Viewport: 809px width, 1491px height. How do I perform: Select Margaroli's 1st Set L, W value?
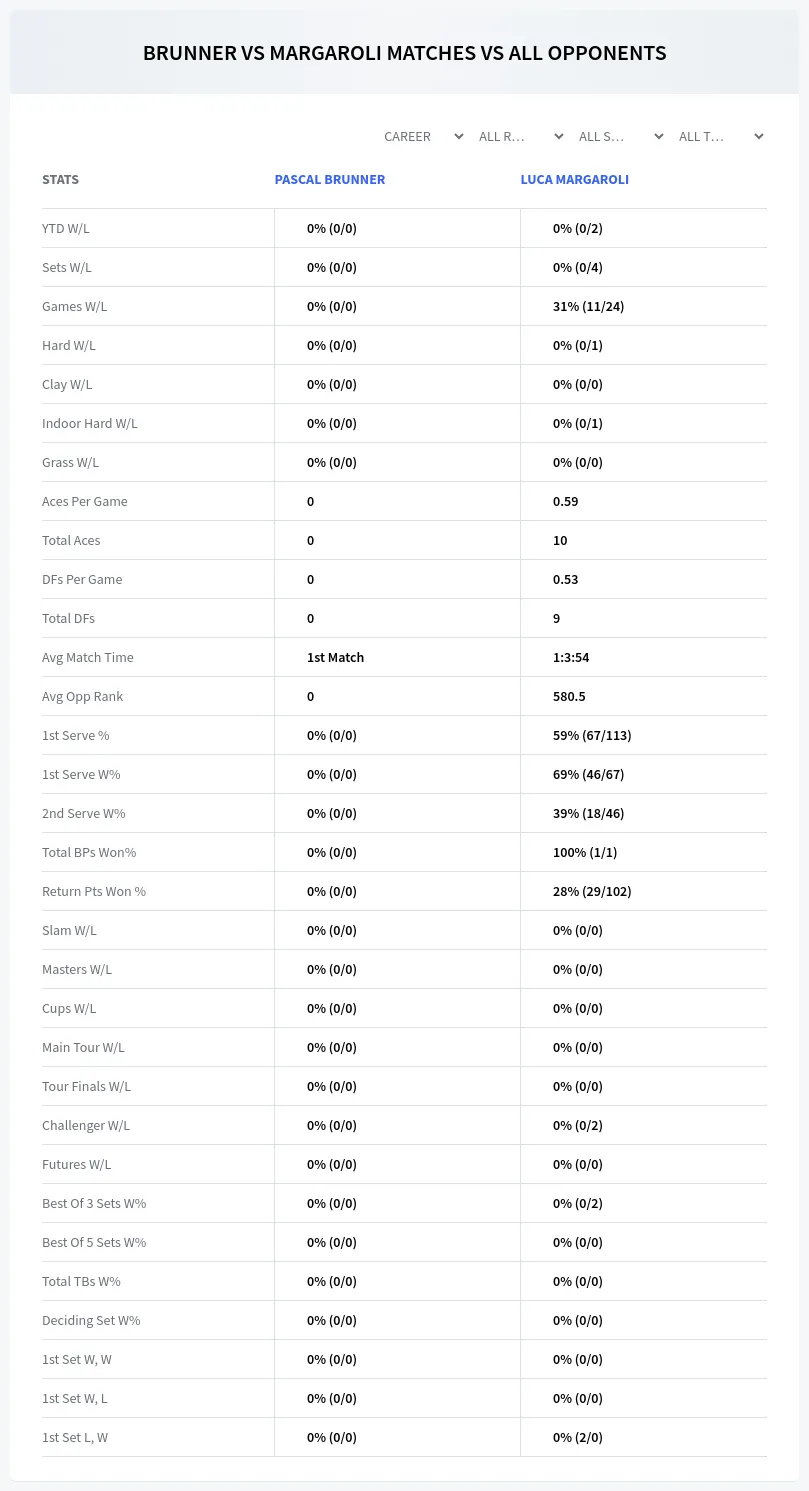tap(578, 1437)
